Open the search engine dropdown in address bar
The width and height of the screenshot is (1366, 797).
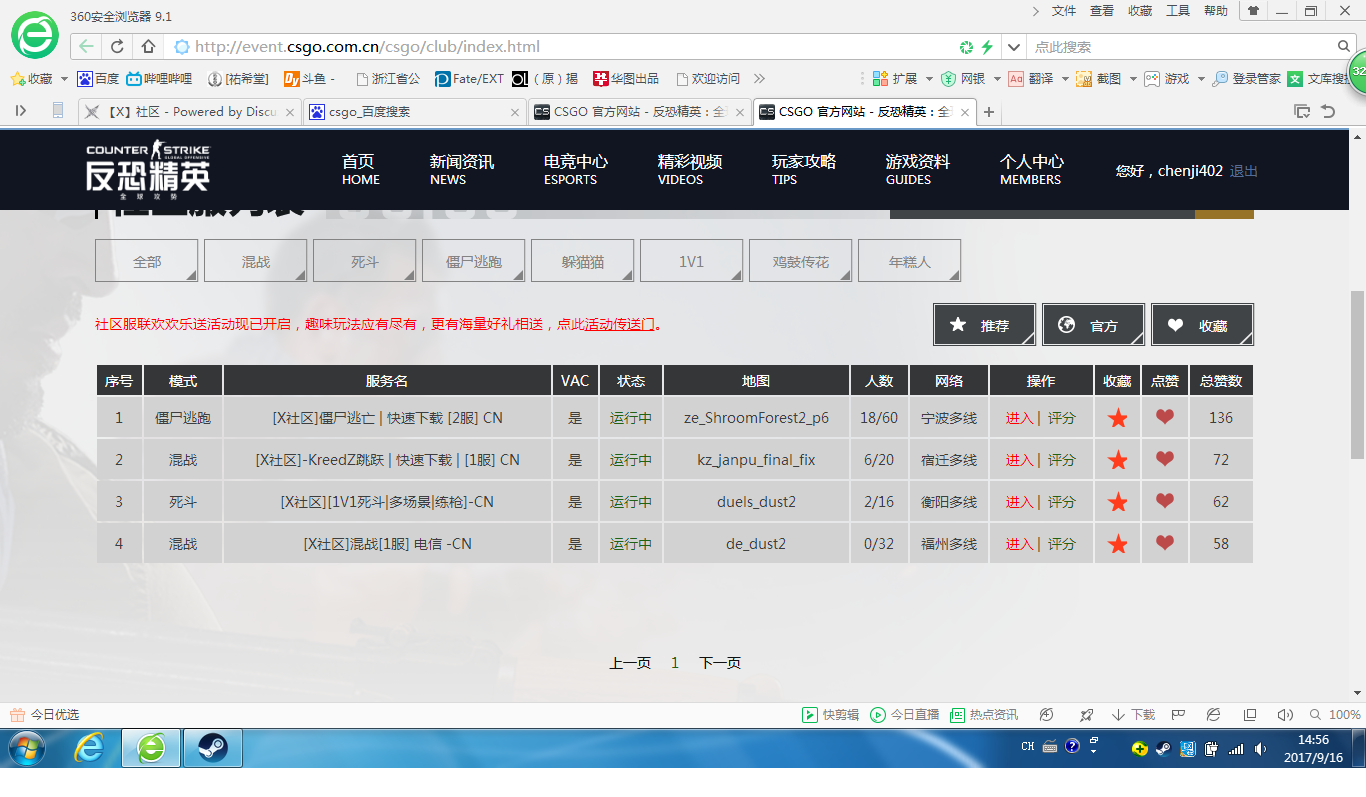[1013, 46]
